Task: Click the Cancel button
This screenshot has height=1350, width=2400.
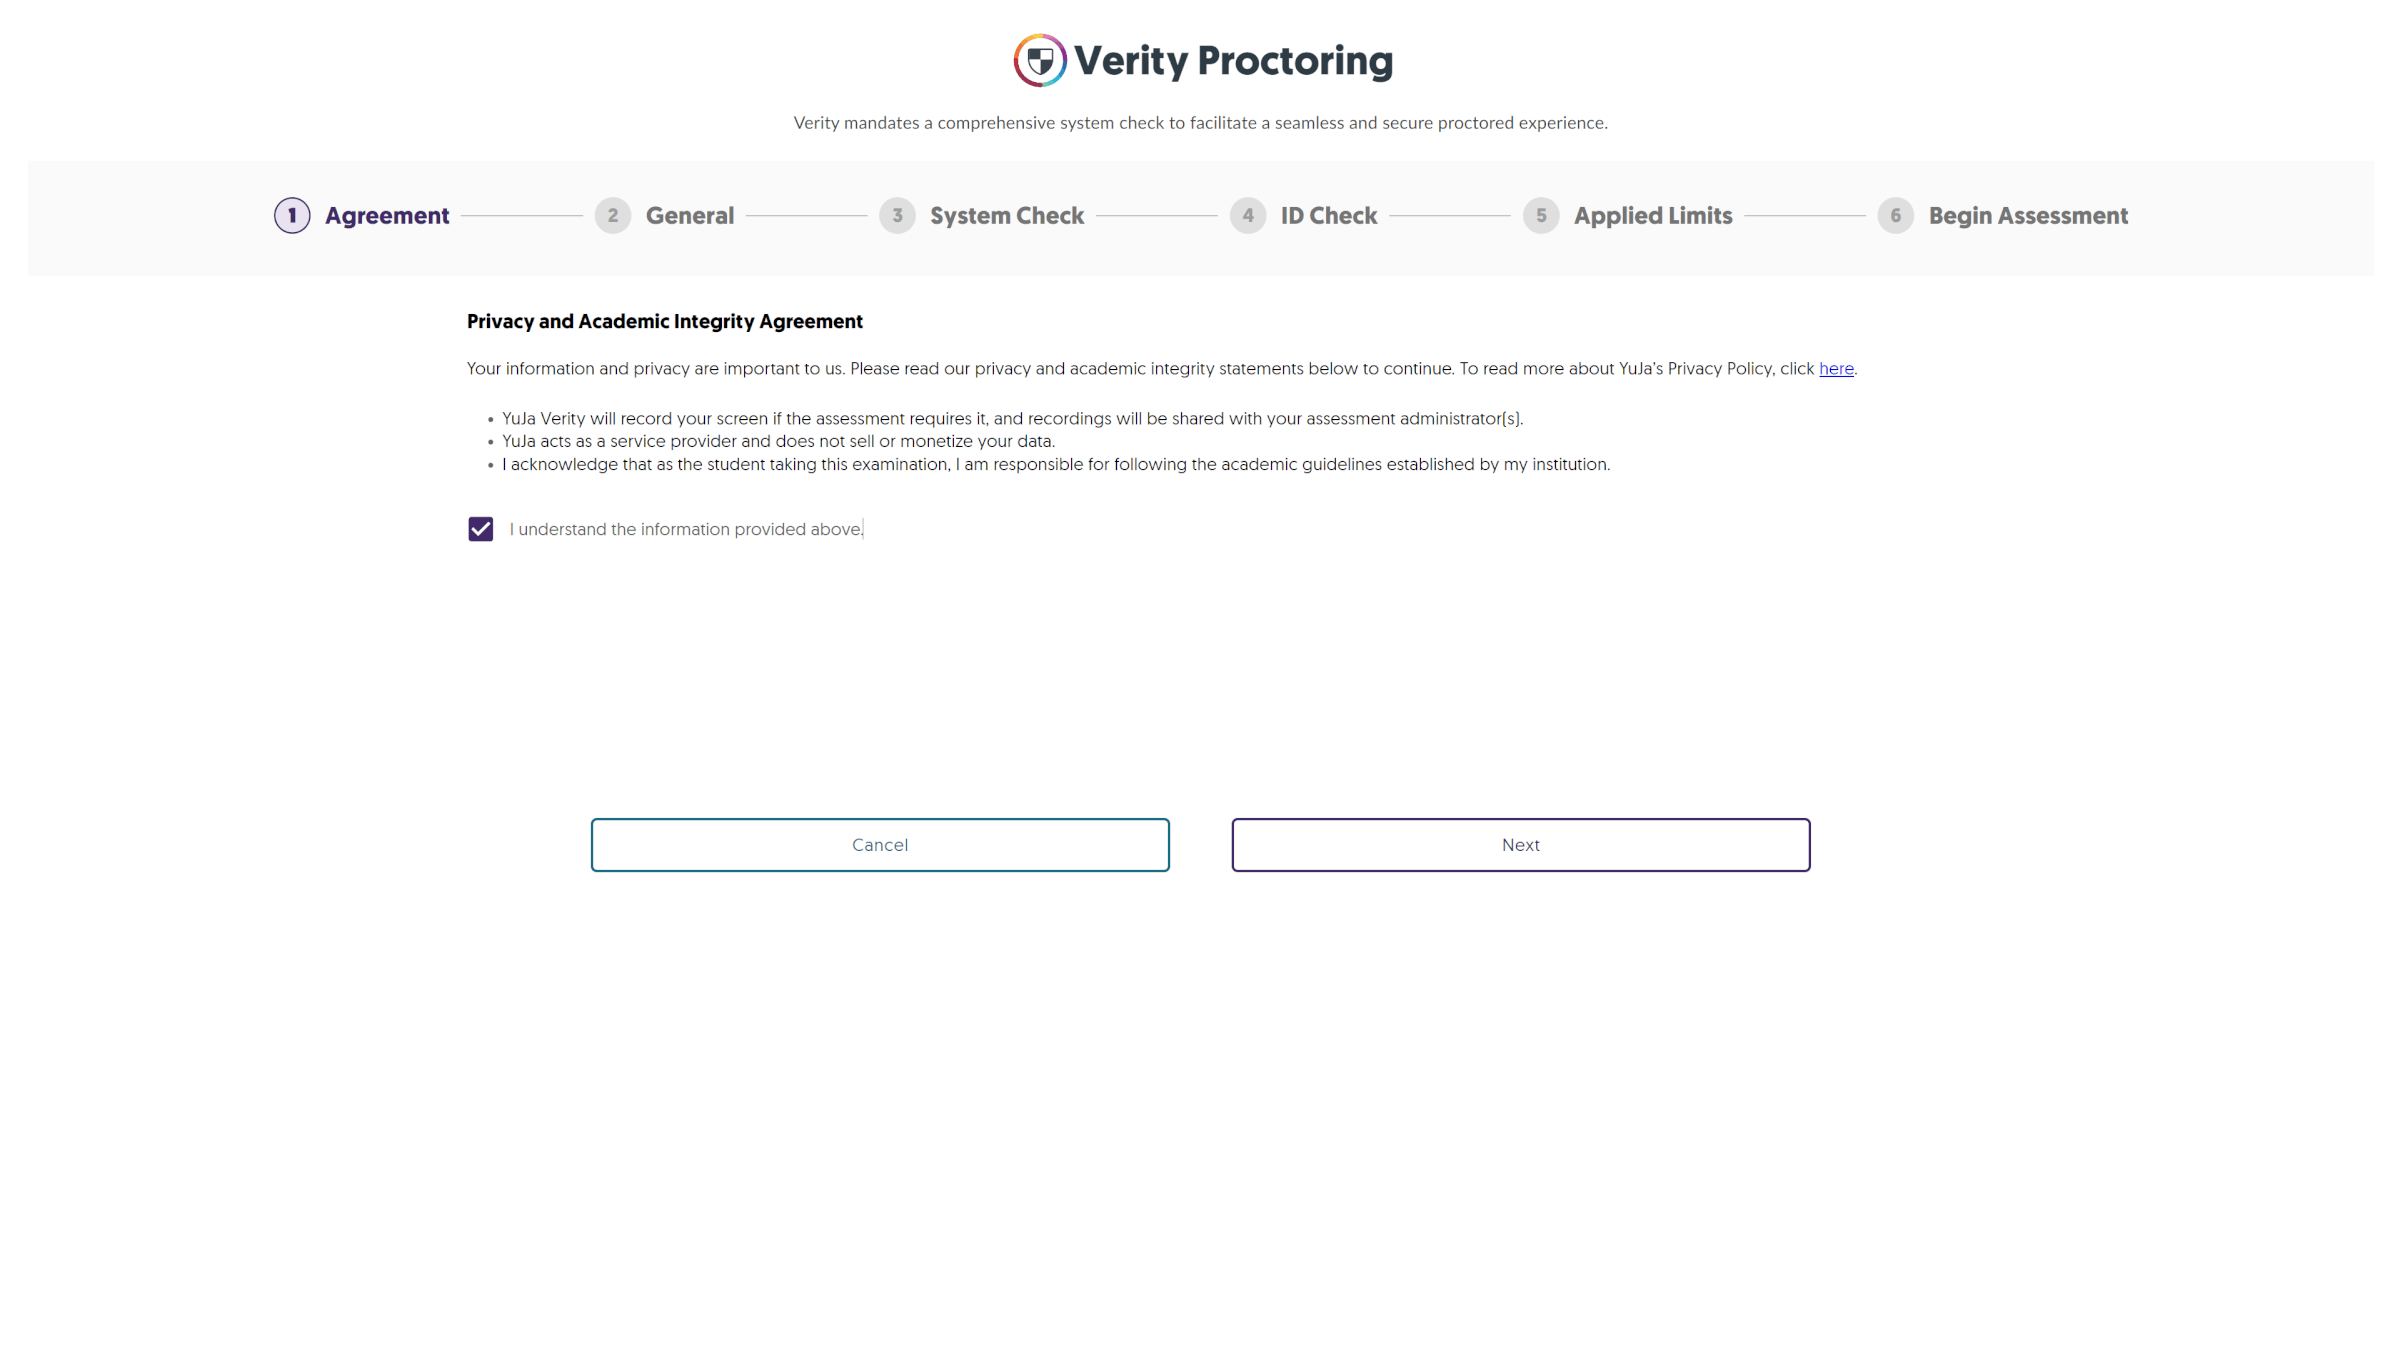Action: (x=879, y=844)
